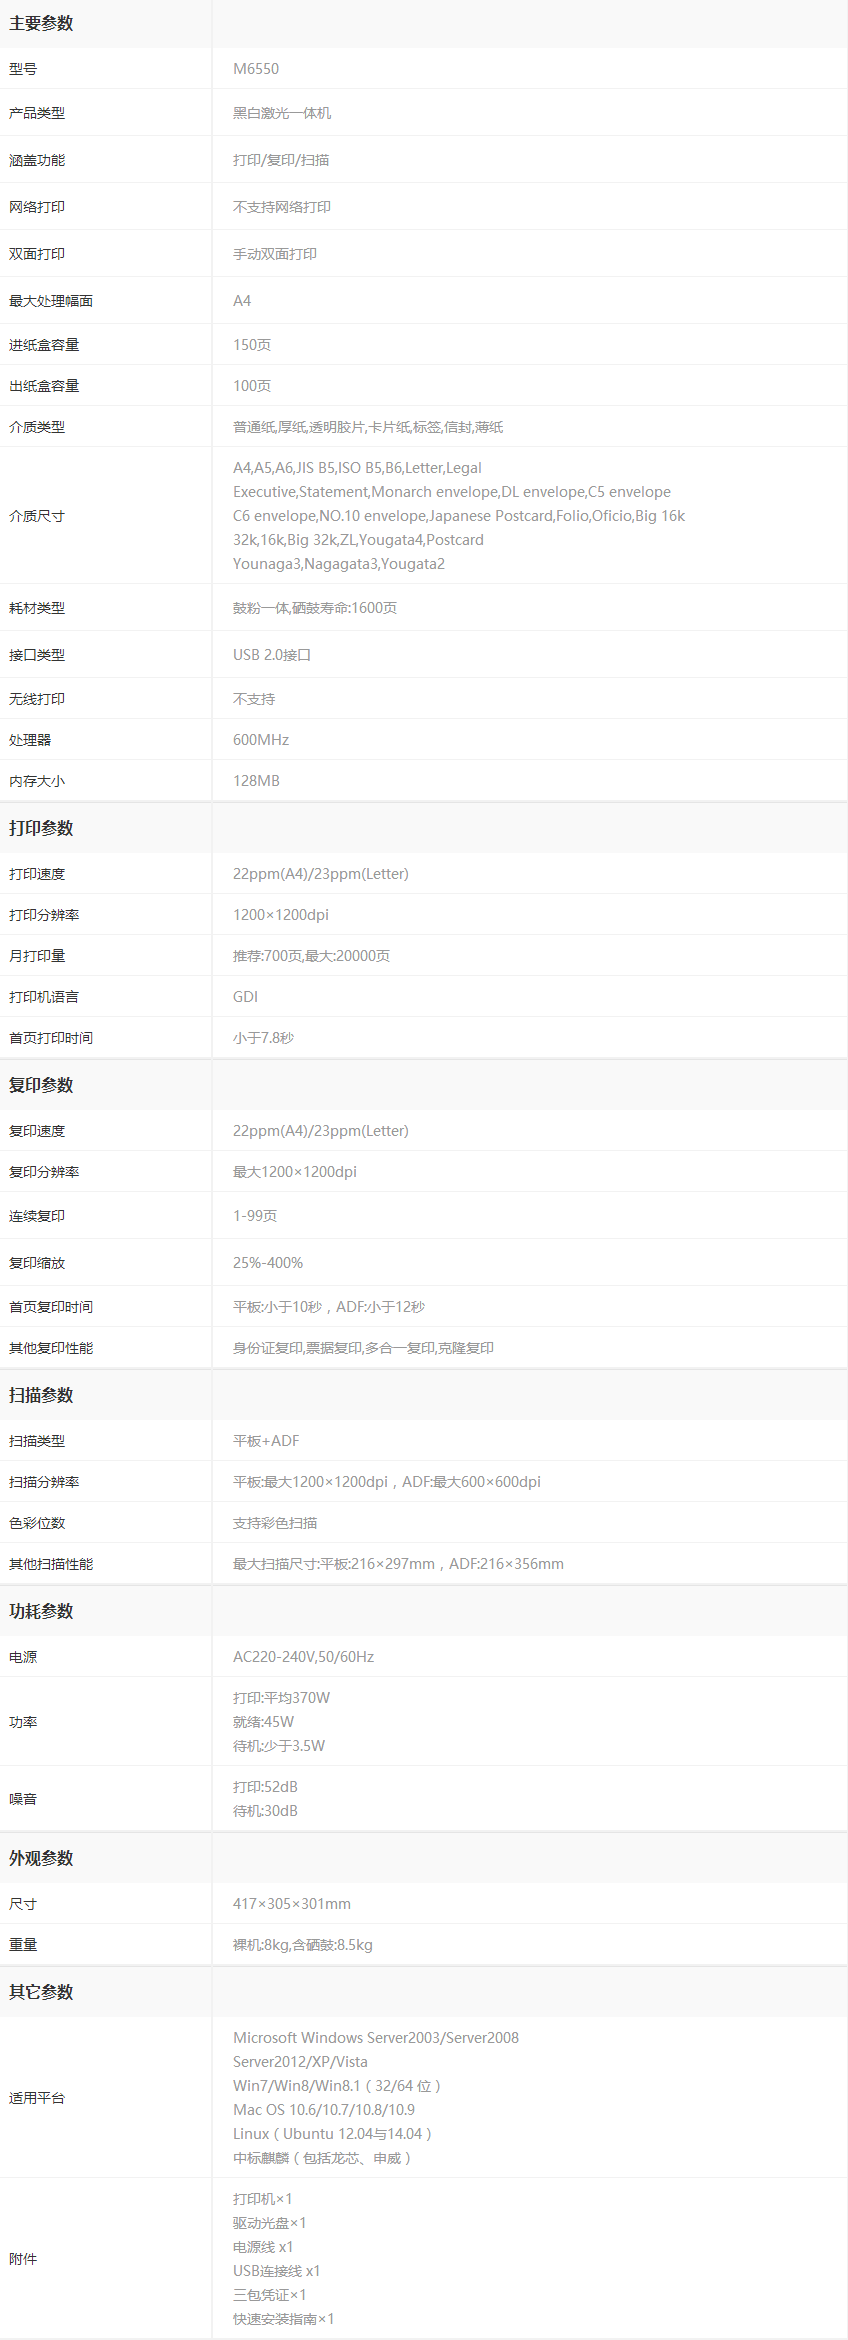Click the 扫描参数 section header
Screen dimensions: 848x2340
tap(41, 1395)
